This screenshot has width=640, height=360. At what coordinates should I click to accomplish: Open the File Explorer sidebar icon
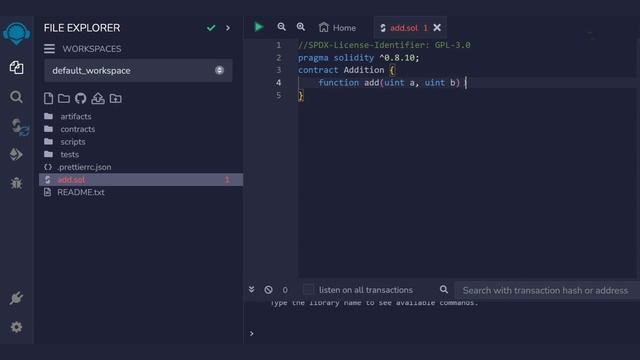16,67
